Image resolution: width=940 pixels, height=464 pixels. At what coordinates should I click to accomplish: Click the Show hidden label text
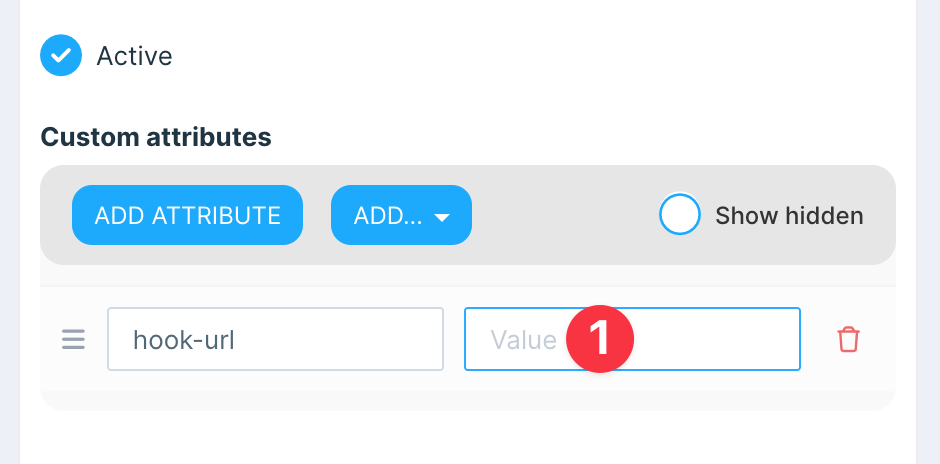789,215
